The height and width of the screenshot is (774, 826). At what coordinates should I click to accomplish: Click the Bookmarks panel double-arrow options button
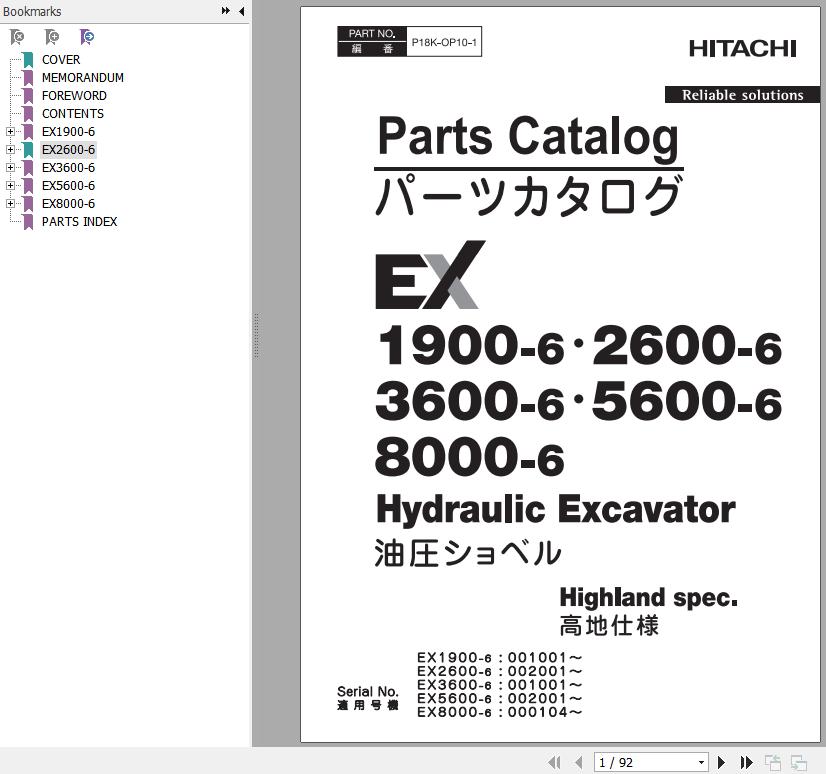point(226,11)
